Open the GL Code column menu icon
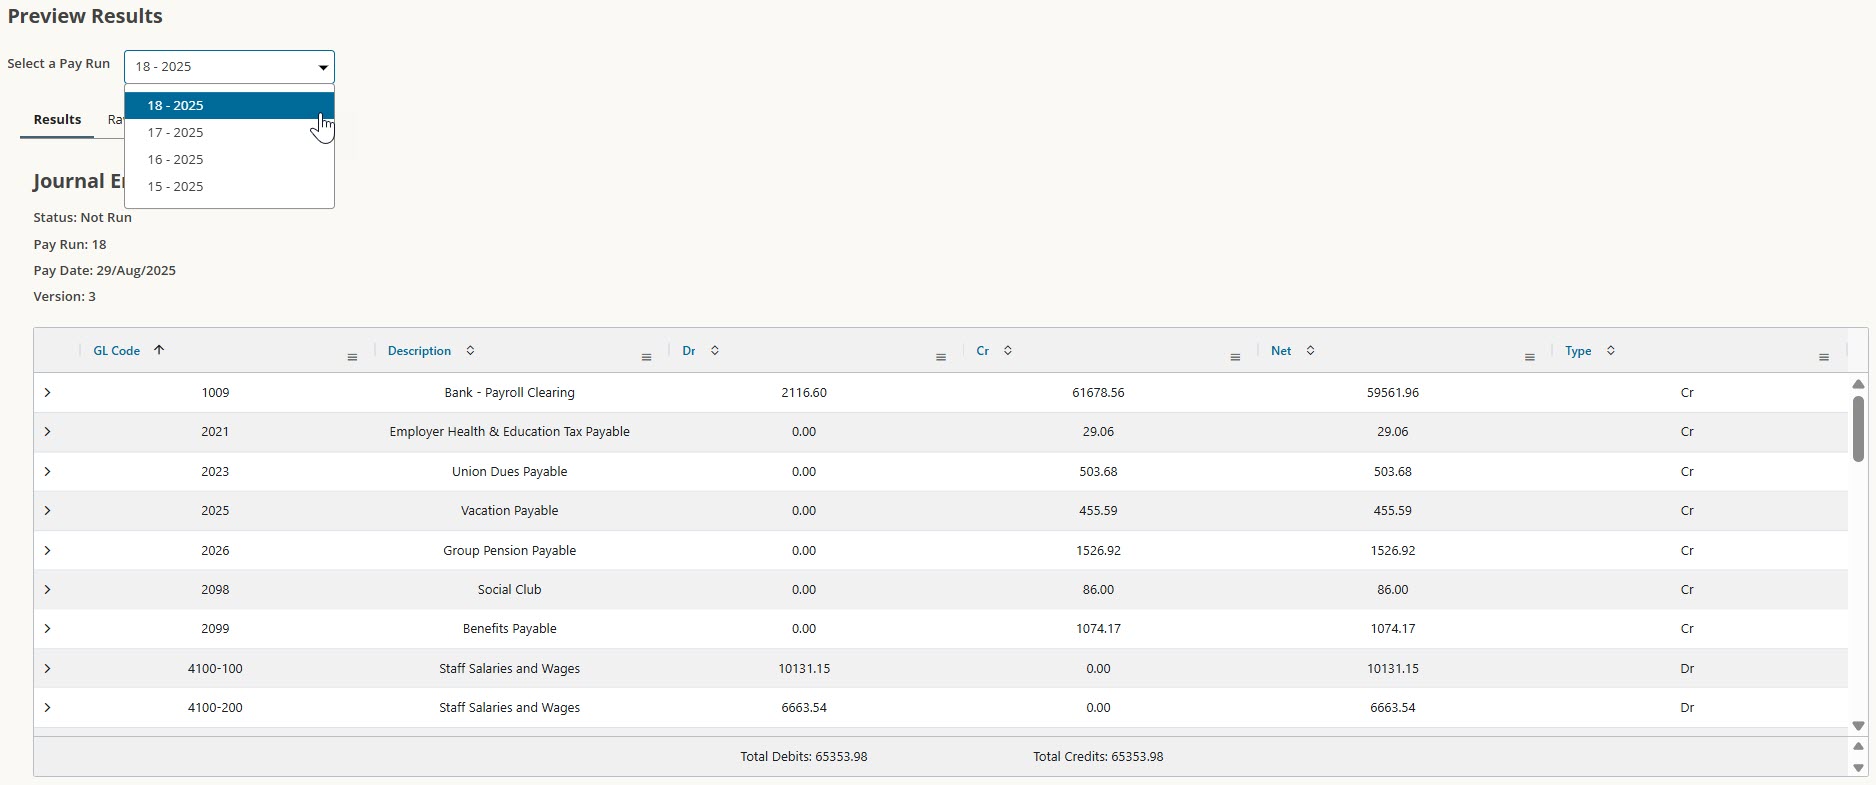Viewport: 1876px width, 785px height. point(352,357)
